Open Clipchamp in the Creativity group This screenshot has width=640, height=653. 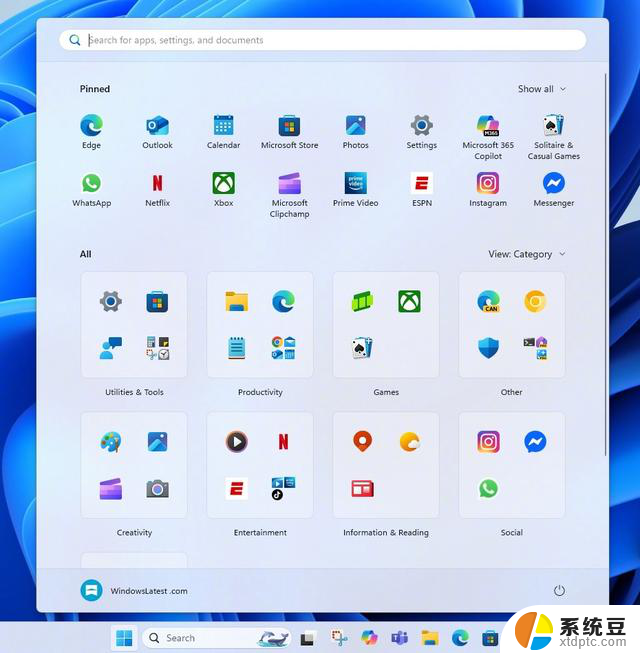110,489
